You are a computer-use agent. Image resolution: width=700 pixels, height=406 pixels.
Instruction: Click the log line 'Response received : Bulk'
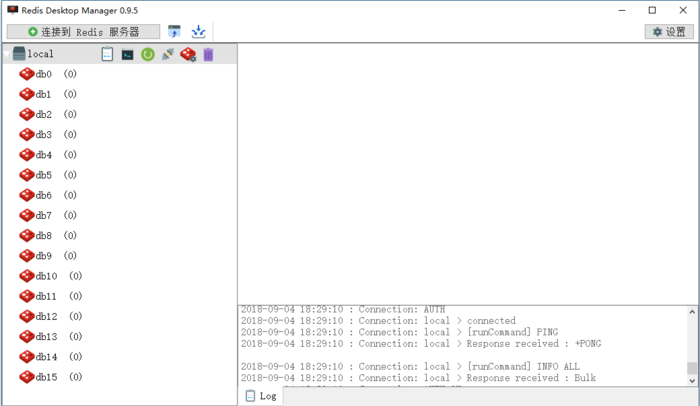click(418, 378)
